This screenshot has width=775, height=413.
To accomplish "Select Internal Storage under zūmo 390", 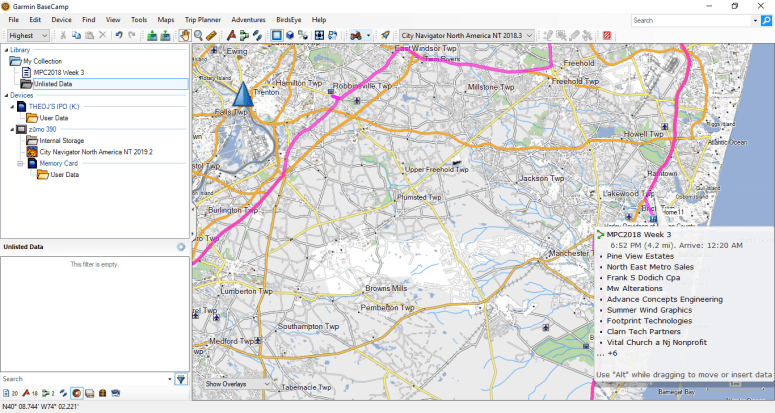I will (60, 140).
